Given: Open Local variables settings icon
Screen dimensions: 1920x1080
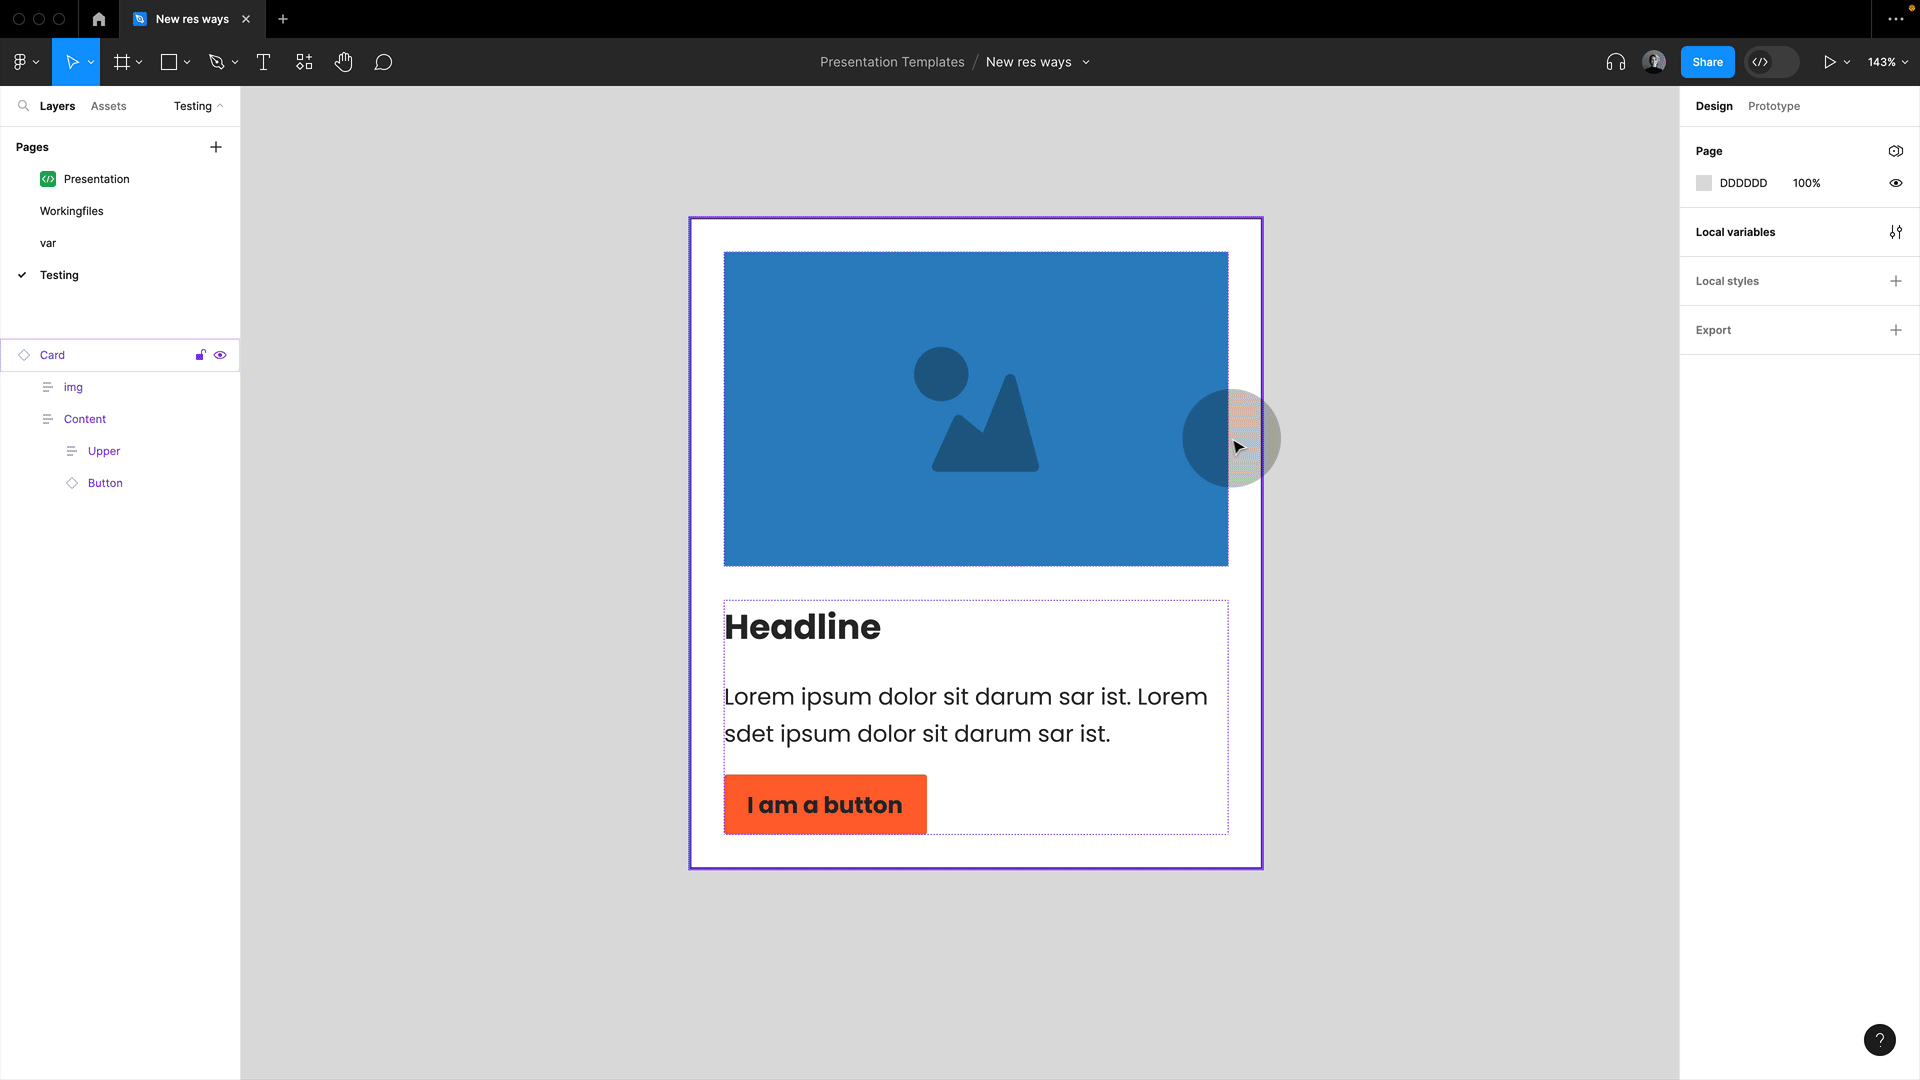Looking at the screenshot, I should 1895,232.
